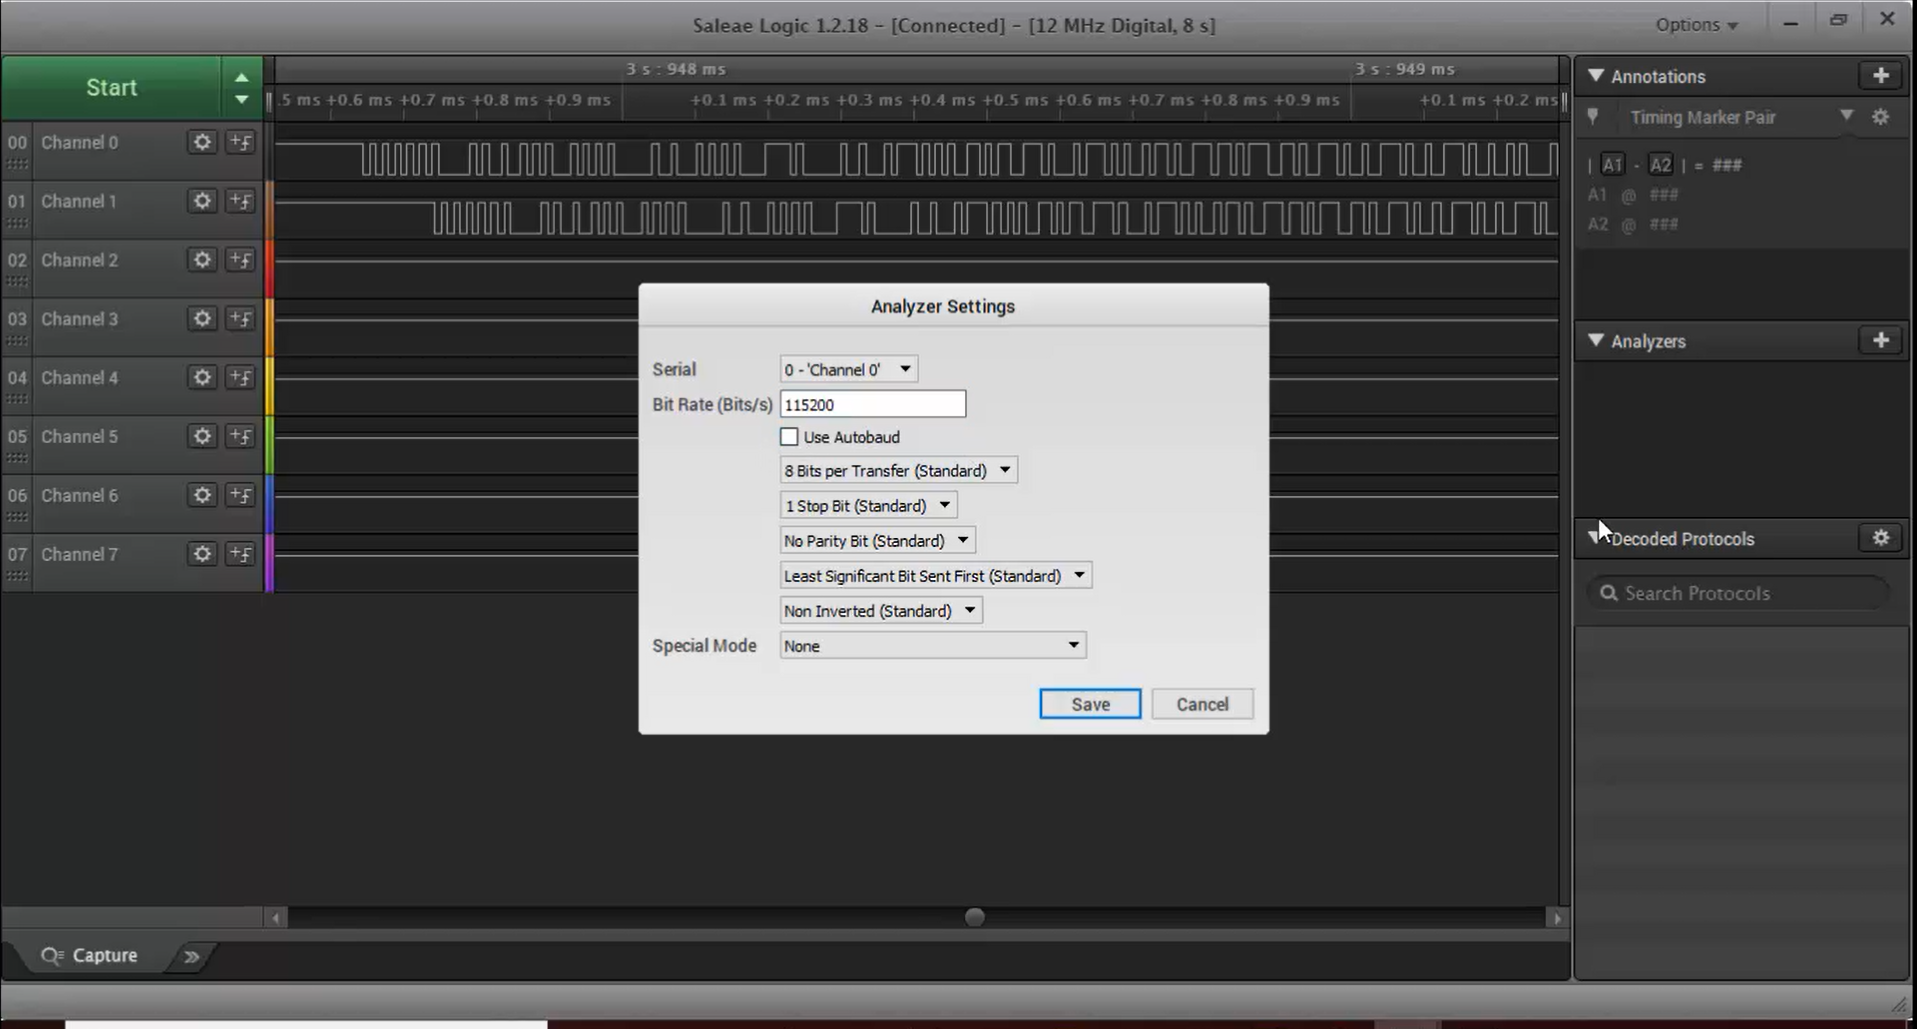
Task: Open Channel 3 settings gear
Action: [202, 319]
